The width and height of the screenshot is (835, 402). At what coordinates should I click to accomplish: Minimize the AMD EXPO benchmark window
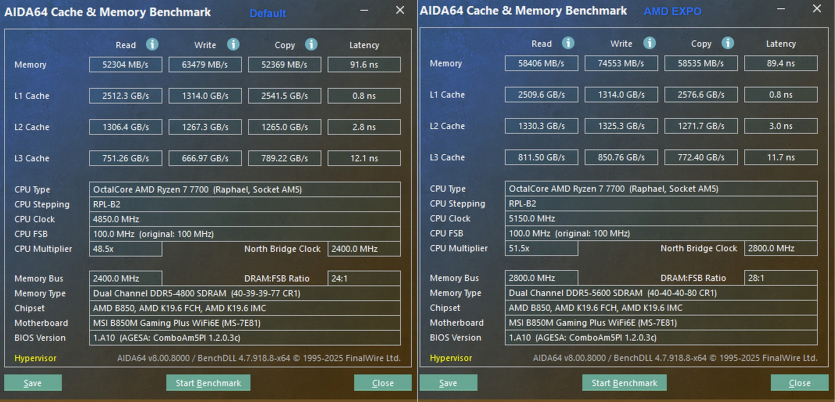point(782,10)
